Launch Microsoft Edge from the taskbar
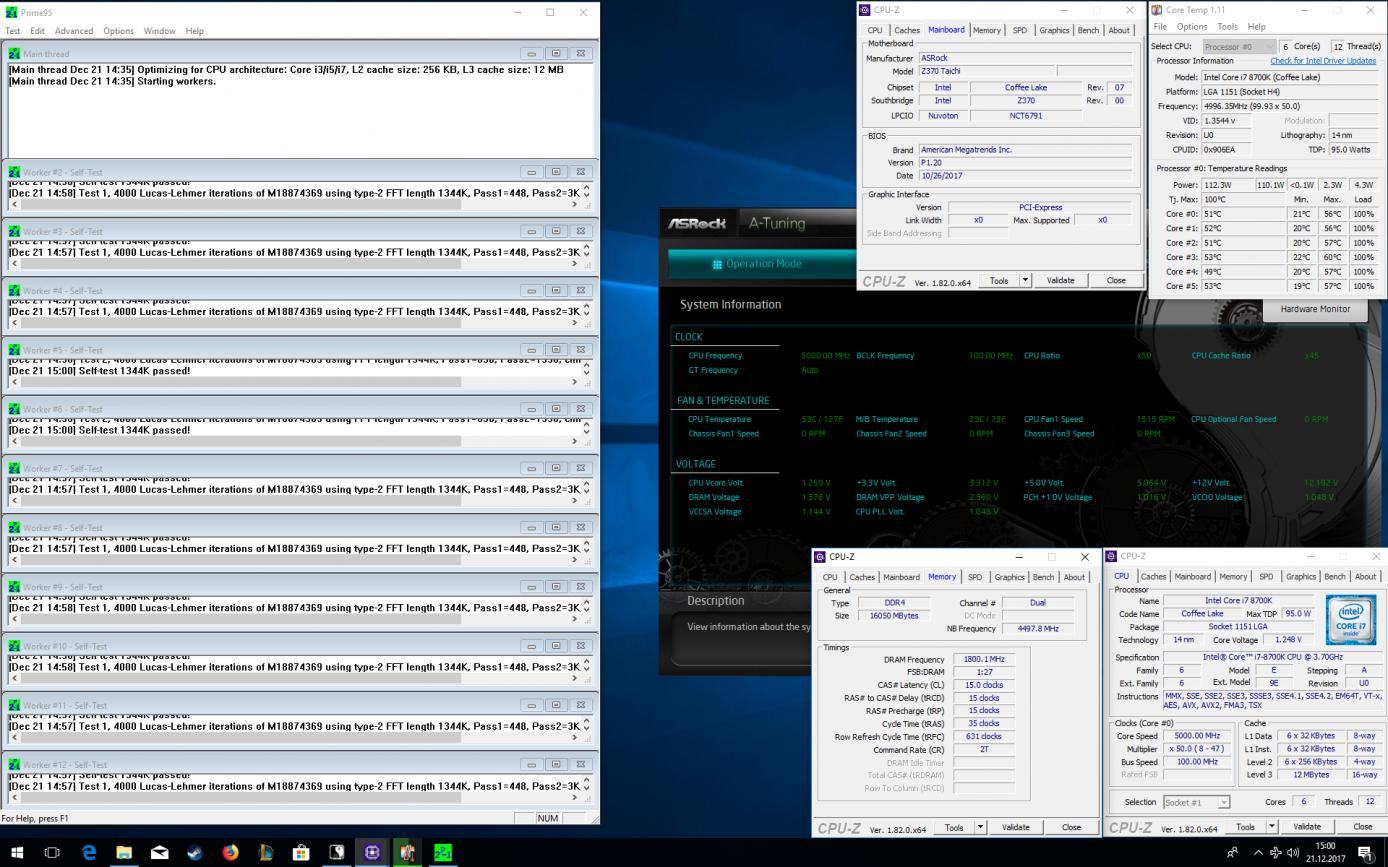Screen dimensions: 1388x867 (x=89, y=852)
